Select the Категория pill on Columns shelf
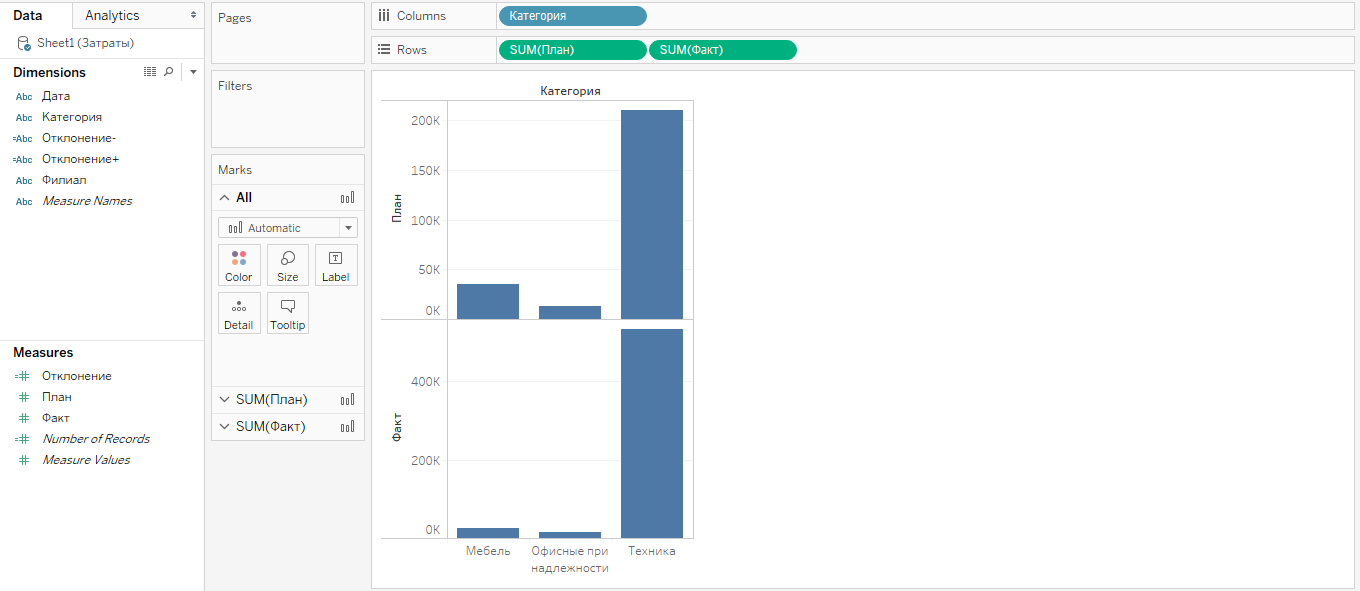Image resolution: width=1360 pixels, height=591 pixels. click(572, 16)
